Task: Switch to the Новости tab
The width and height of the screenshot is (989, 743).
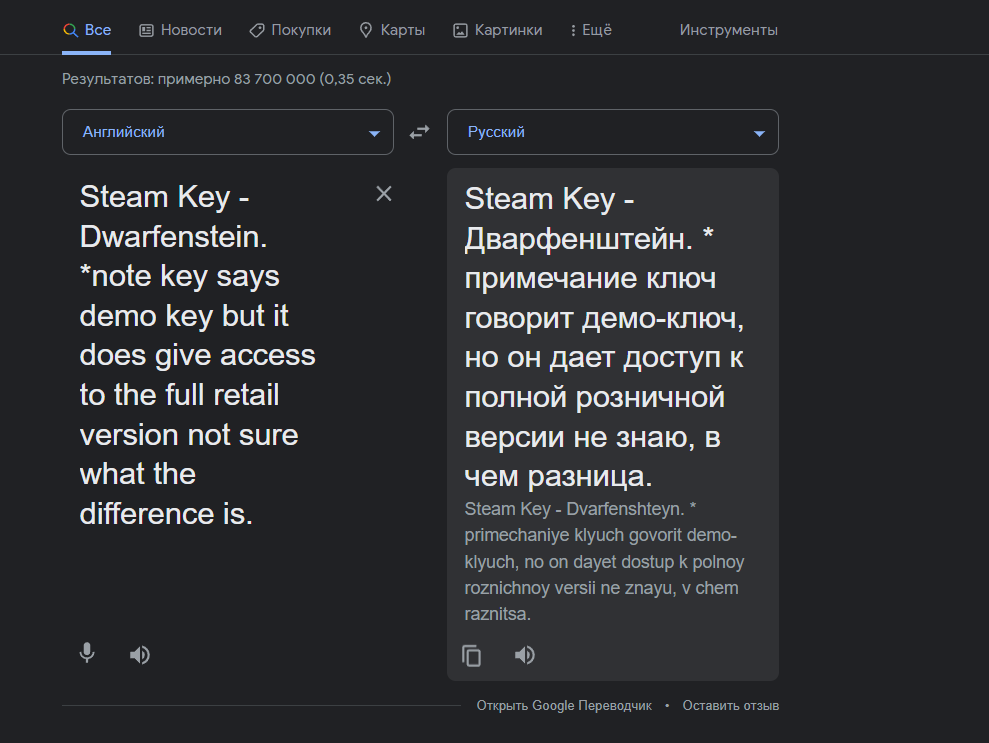Action: click(x=180, y=30)
